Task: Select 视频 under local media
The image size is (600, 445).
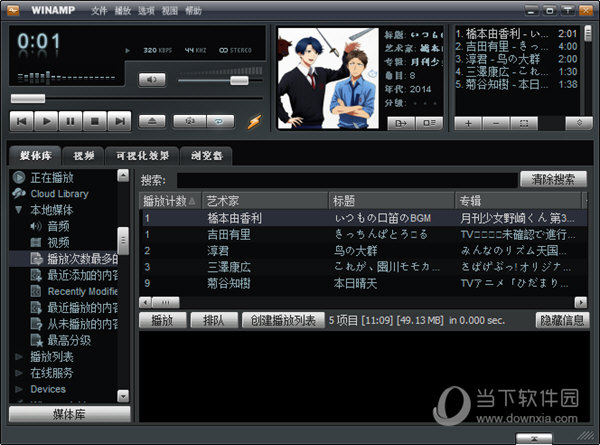Action: (58, 242)
